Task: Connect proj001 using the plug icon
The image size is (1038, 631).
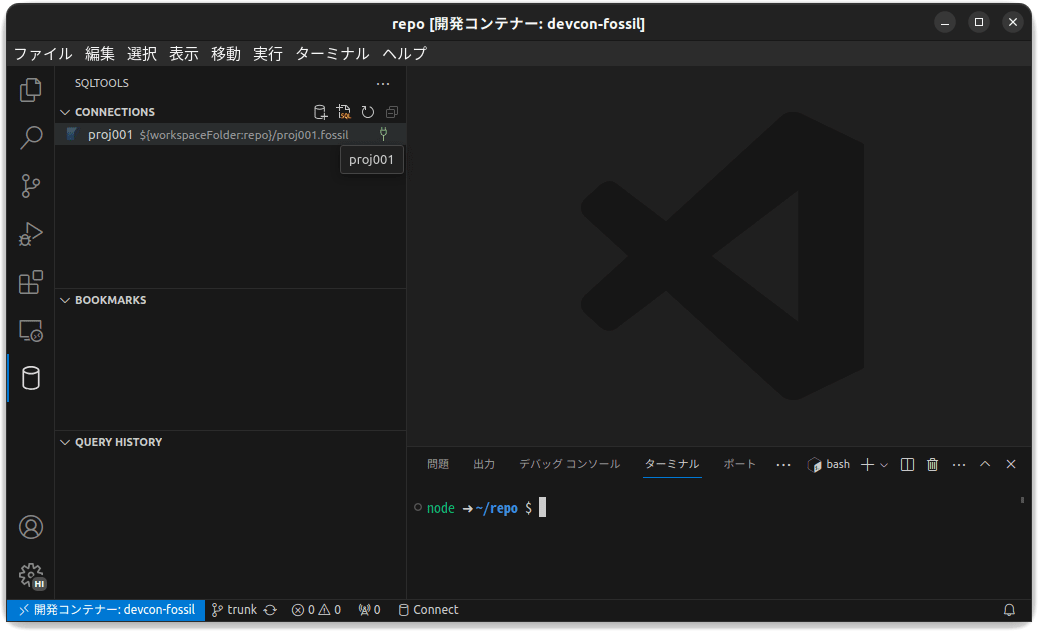Action: 383,134
